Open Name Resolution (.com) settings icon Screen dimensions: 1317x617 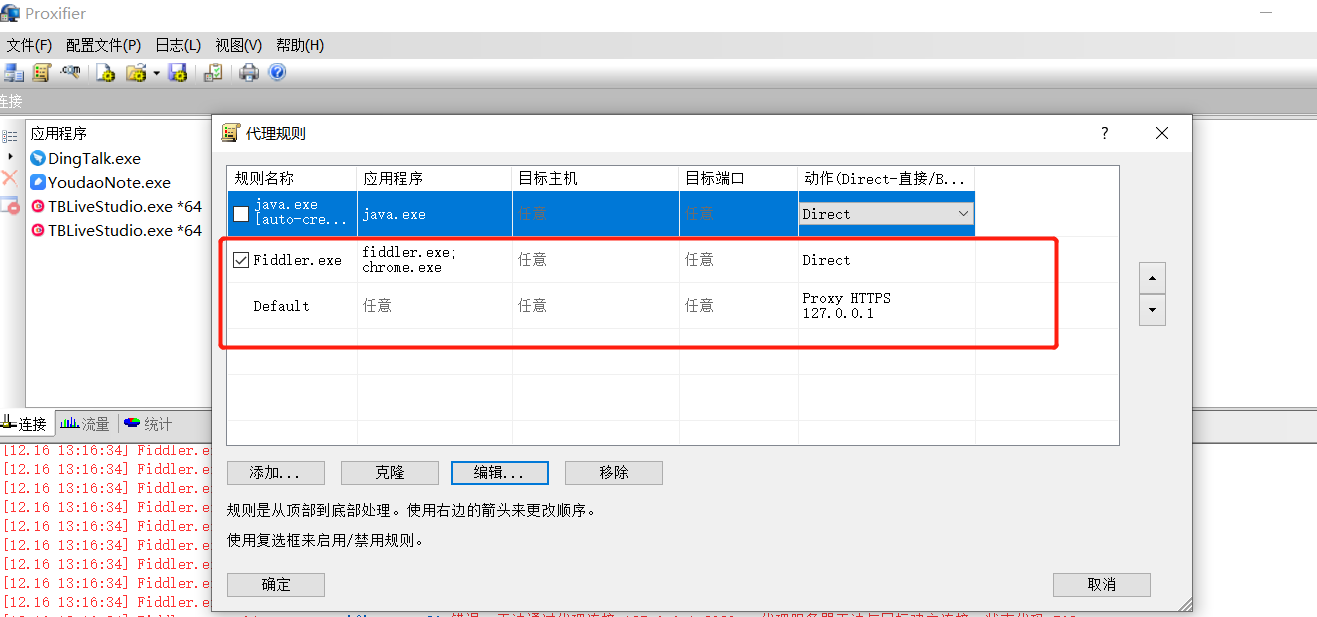70,72
